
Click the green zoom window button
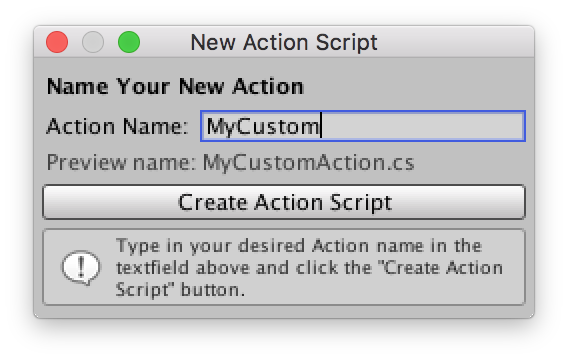pos(129,42)
